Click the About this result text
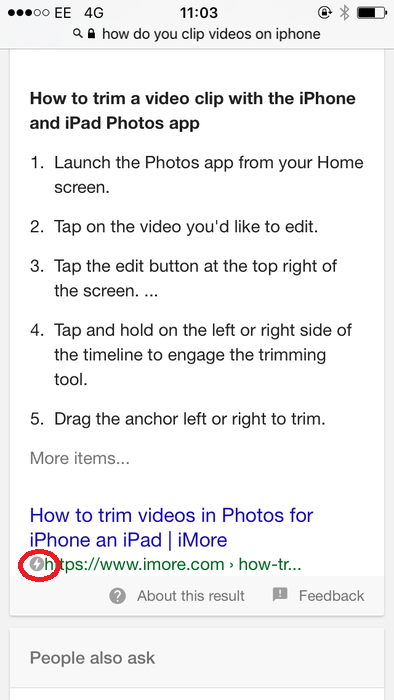This screenshot has height=700, width=394. click(191, 596)
